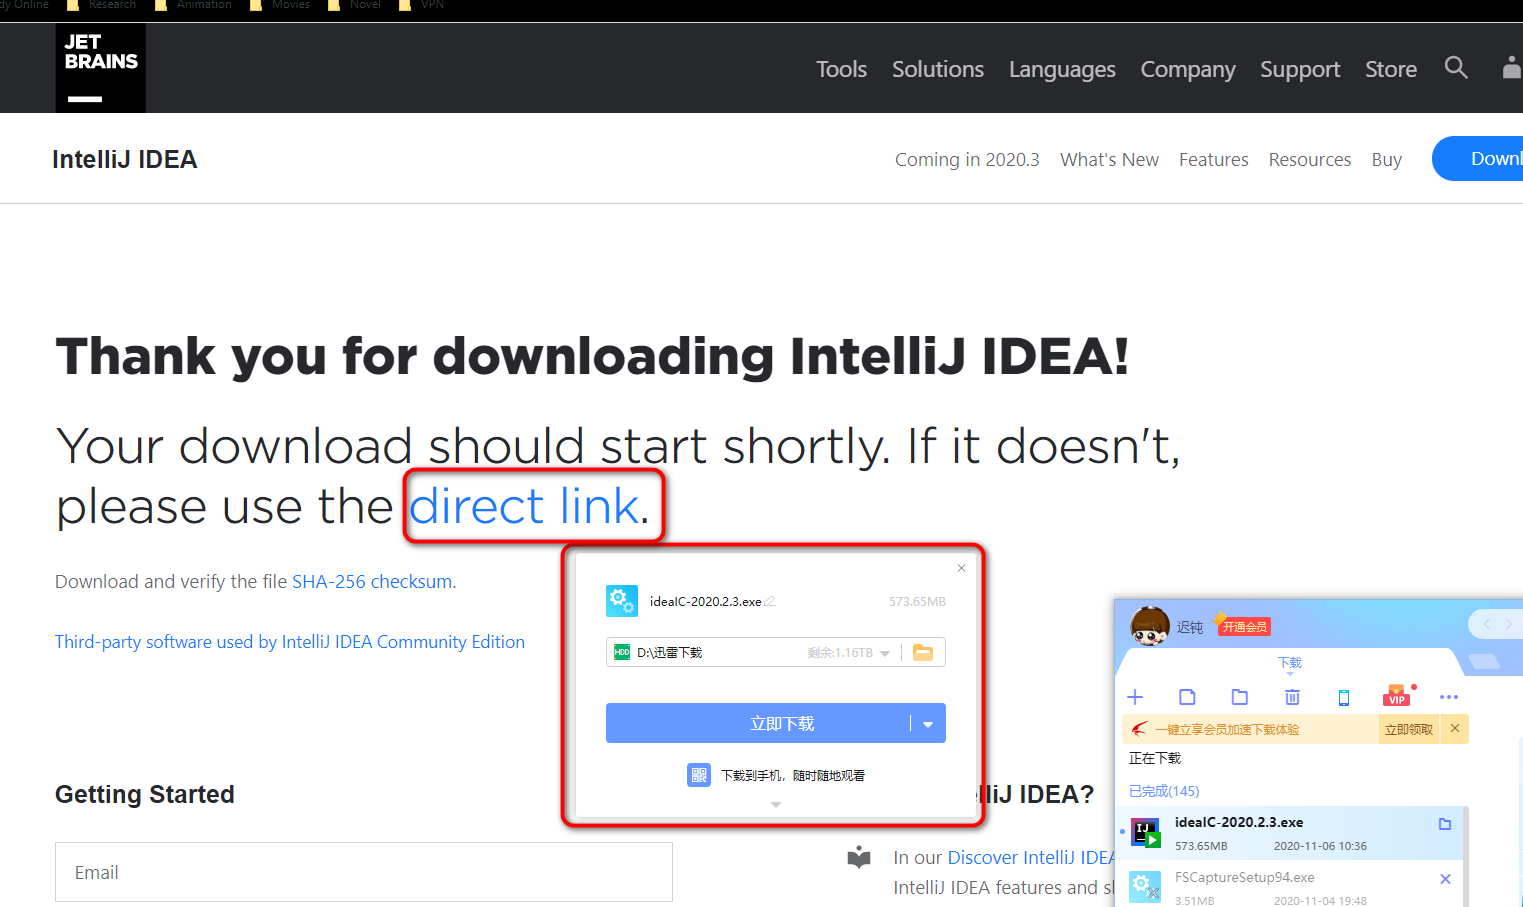This screenshot has height=907, width=1523.
Task: Open Third-party software used by IntelliJ IDEA link
Action: (x=290, y=641)
